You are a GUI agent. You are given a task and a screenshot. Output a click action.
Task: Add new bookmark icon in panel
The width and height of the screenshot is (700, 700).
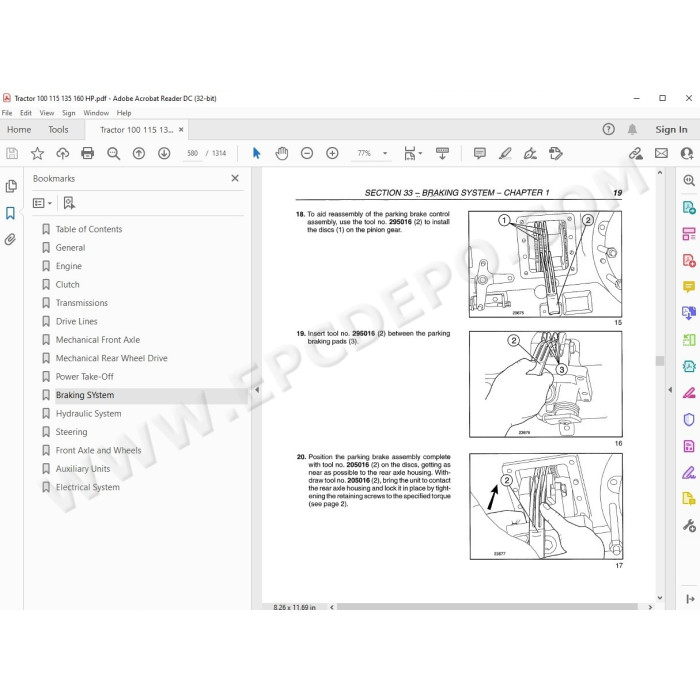tap(69, 203)
